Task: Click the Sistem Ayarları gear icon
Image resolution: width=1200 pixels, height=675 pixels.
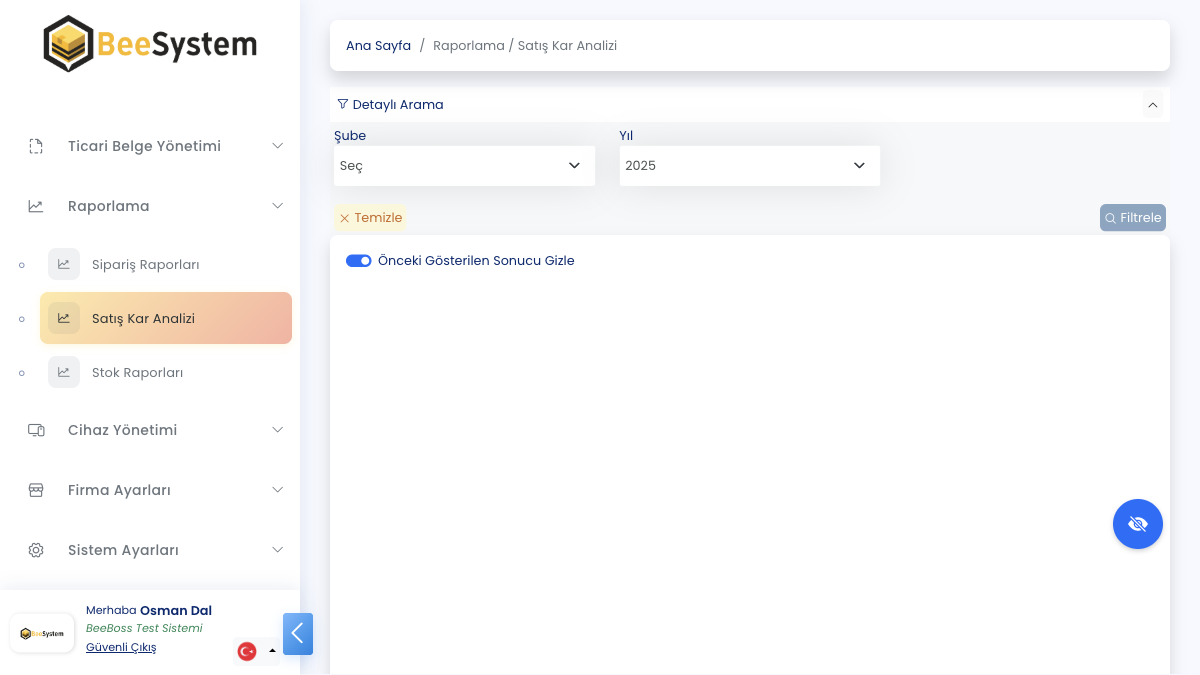Action: point(36,550)
